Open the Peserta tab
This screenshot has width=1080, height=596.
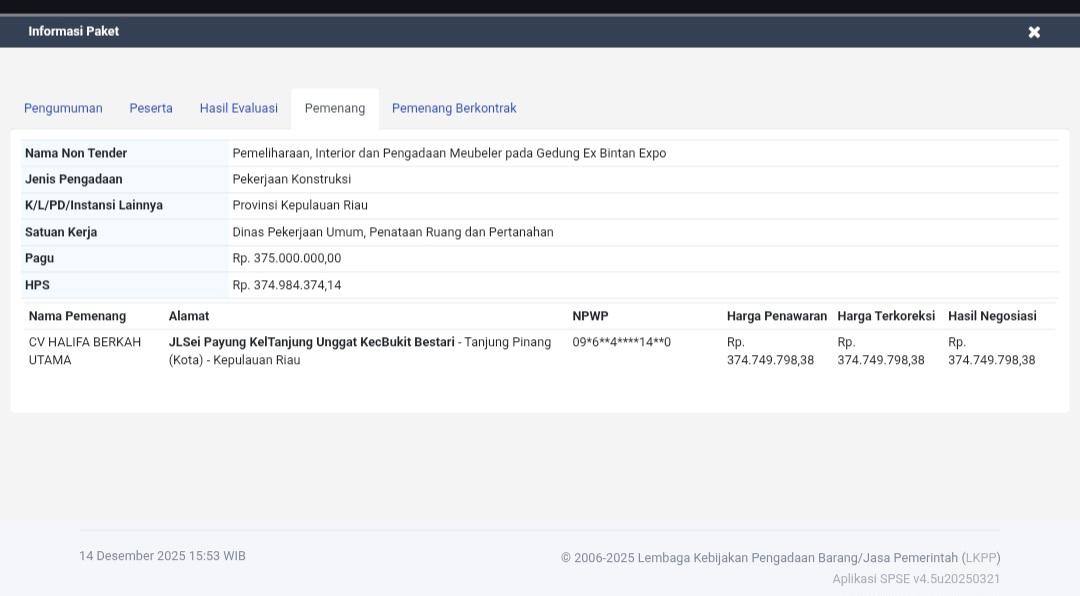151,108
